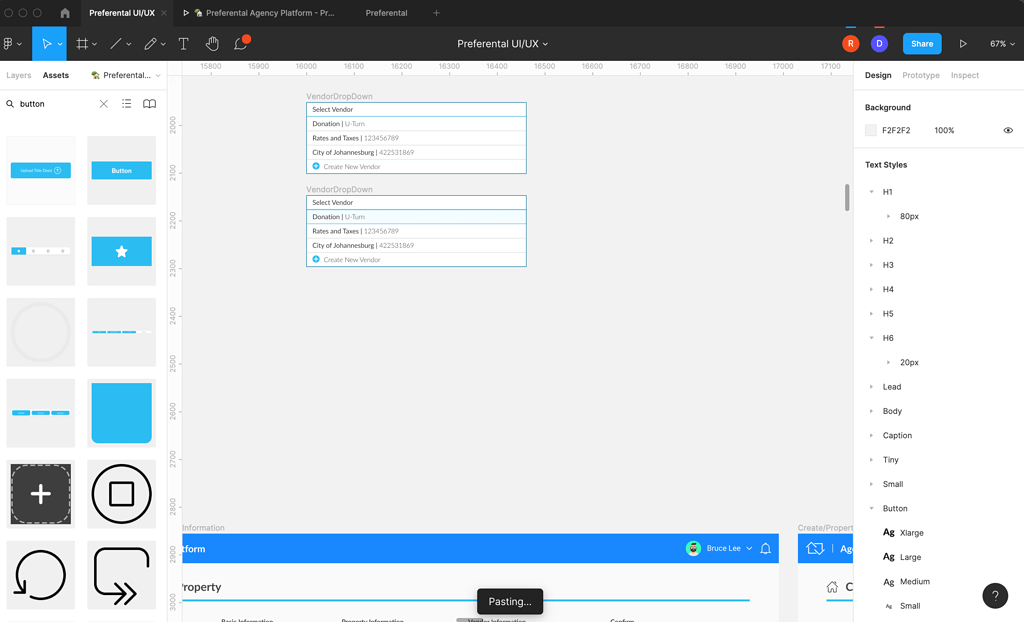The image size is (1024, 622).
Task: Expand the Lead text style group
Action: (871, 387)
